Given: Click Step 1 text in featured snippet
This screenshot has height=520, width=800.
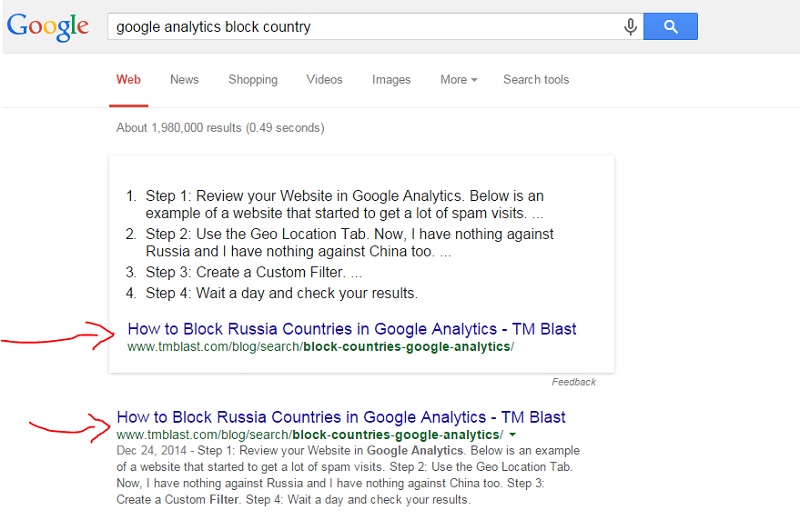Looking at the screenshot, I should coord(344,205).
